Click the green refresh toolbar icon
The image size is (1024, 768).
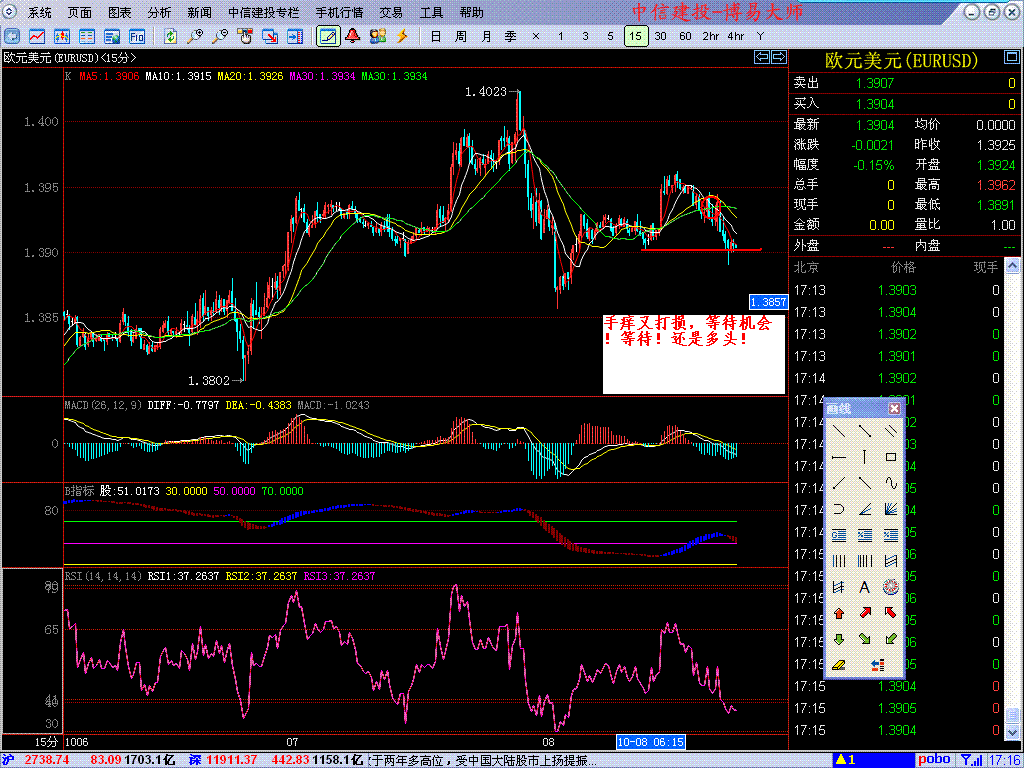pos(170,36)
